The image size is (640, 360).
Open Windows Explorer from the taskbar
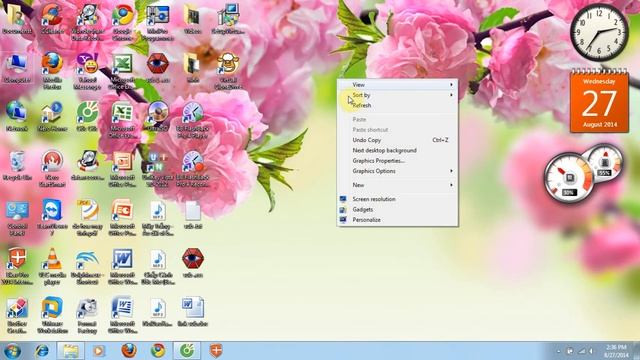(x=70, y=351)
